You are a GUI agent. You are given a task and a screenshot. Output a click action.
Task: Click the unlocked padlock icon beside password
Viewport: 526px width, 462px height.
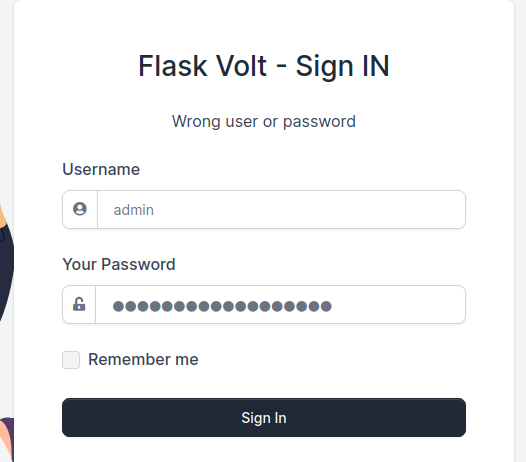79,304
